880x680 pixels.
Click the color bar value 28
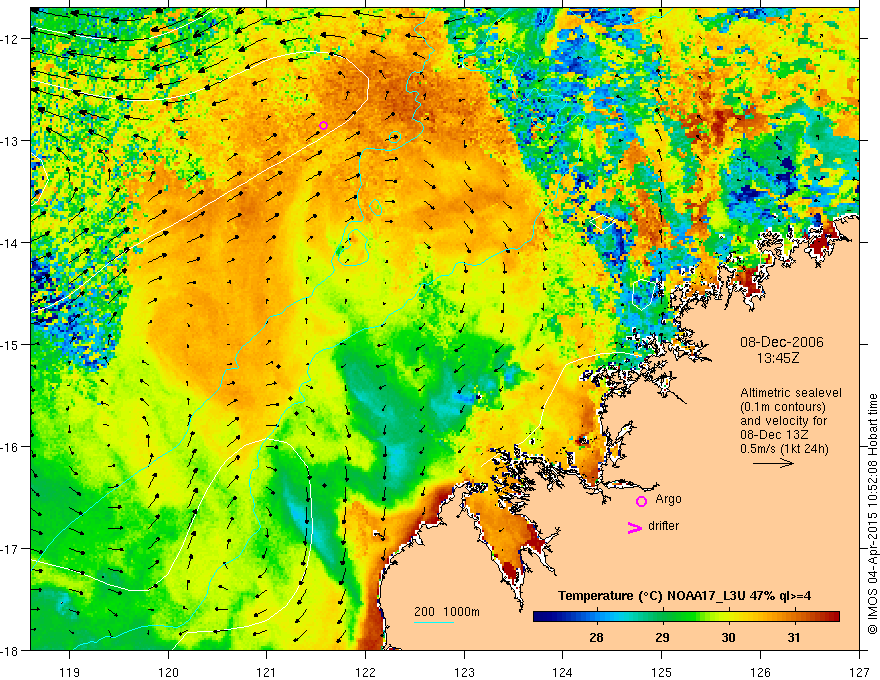click(596, 637)
